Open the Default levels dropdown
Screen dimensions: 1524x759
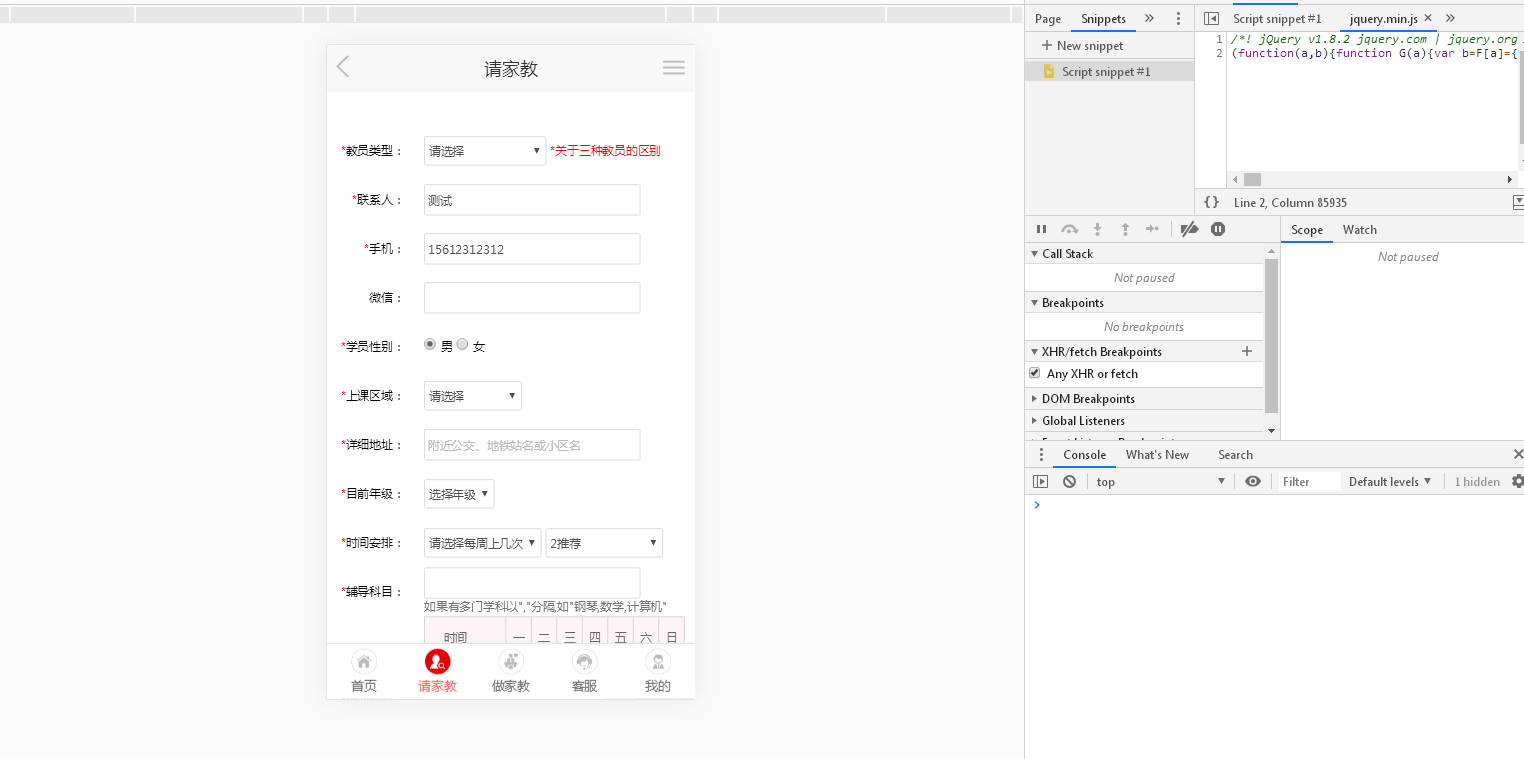(x=1389, y=481)
